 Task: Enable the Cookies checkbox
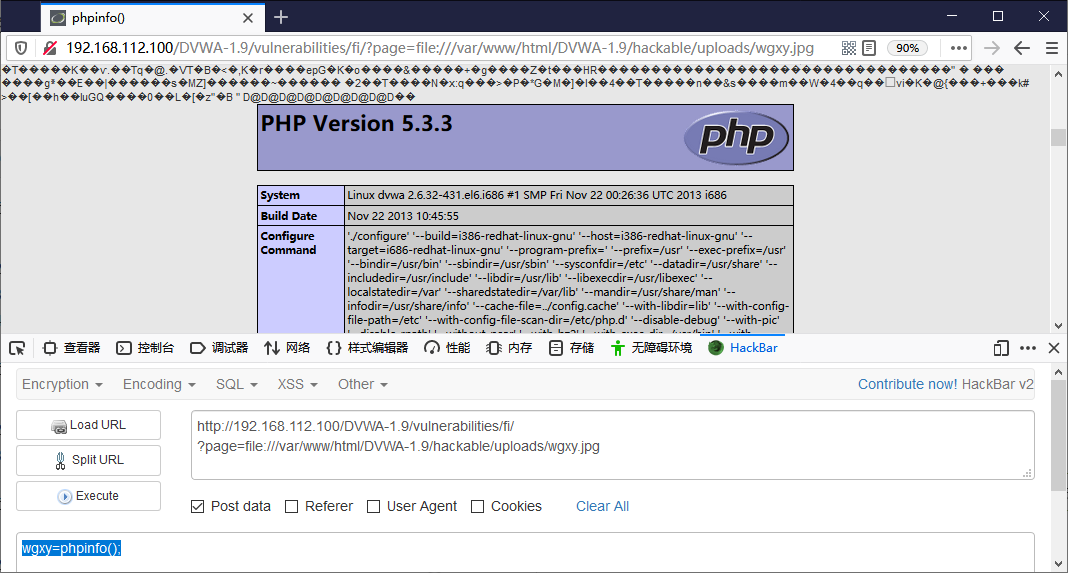[x=477, y=506]
